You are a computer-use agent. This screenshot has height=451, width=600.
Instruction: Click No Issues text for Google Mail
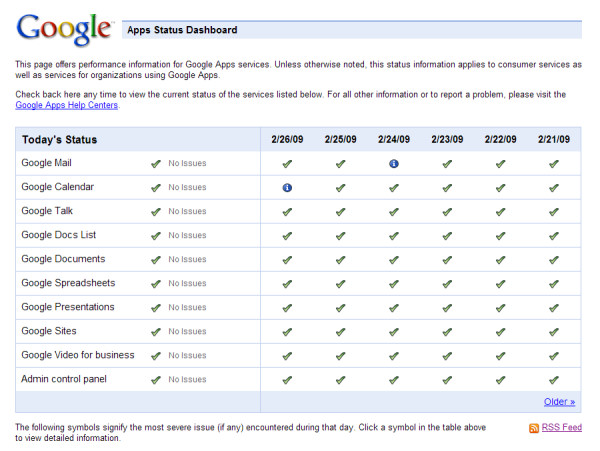click(x=188, y=163)
